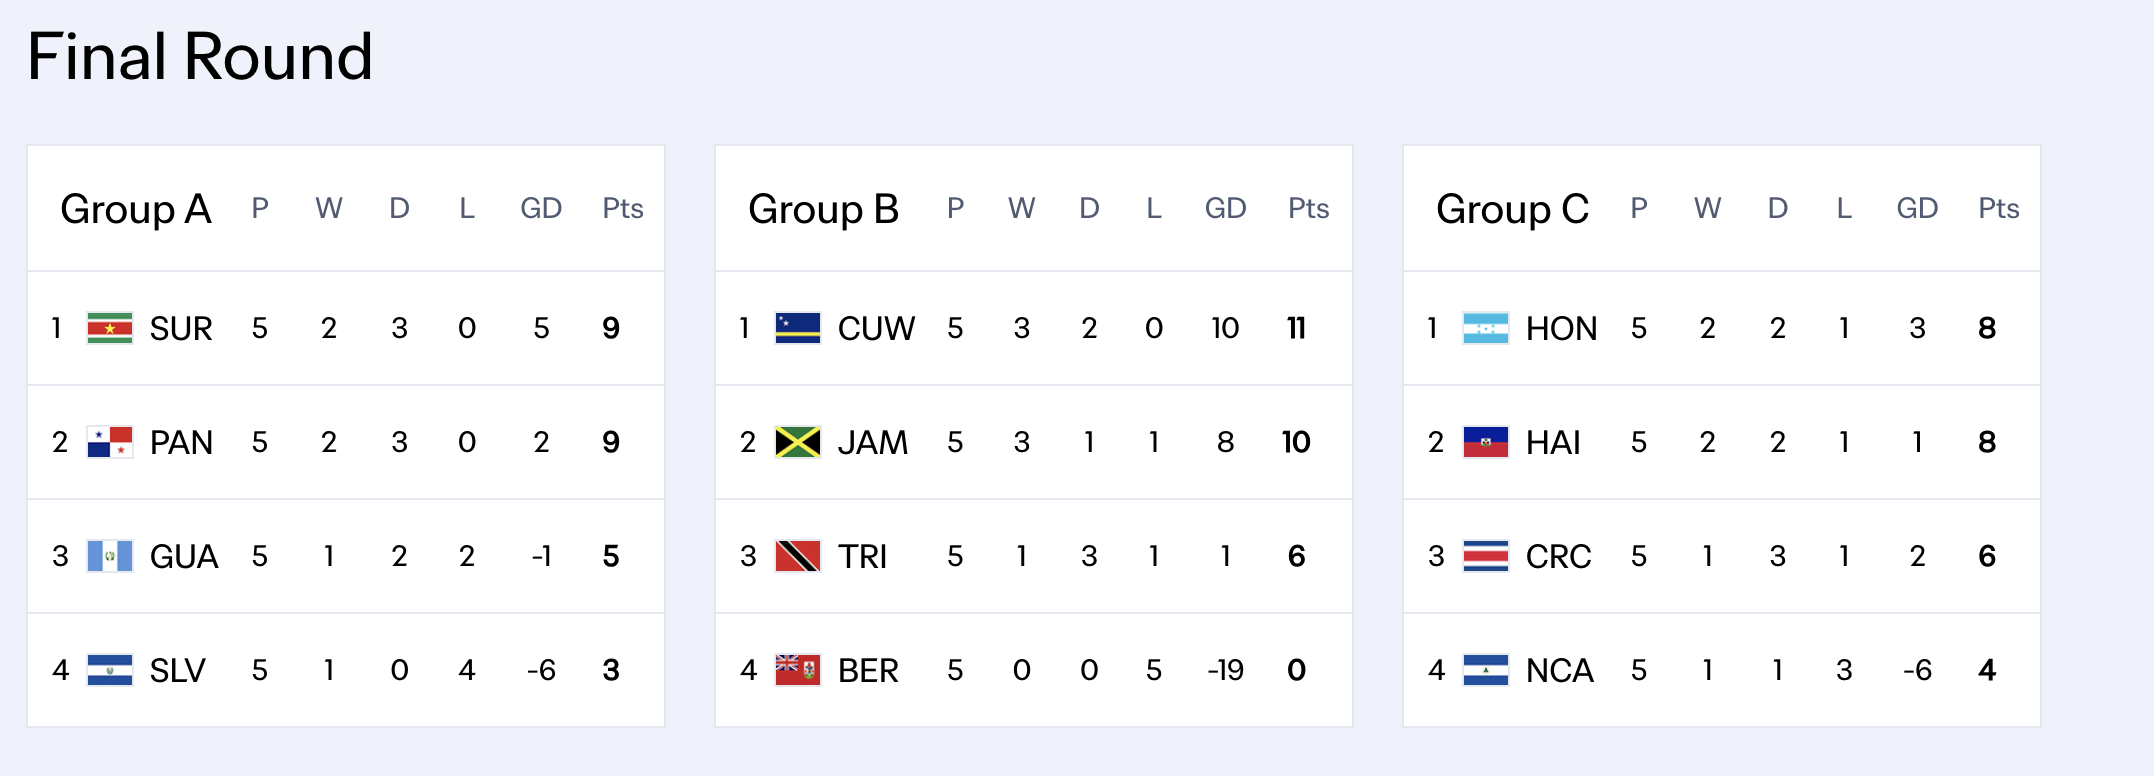
Task: Click the Final Round title
Action: coord(200,56)
